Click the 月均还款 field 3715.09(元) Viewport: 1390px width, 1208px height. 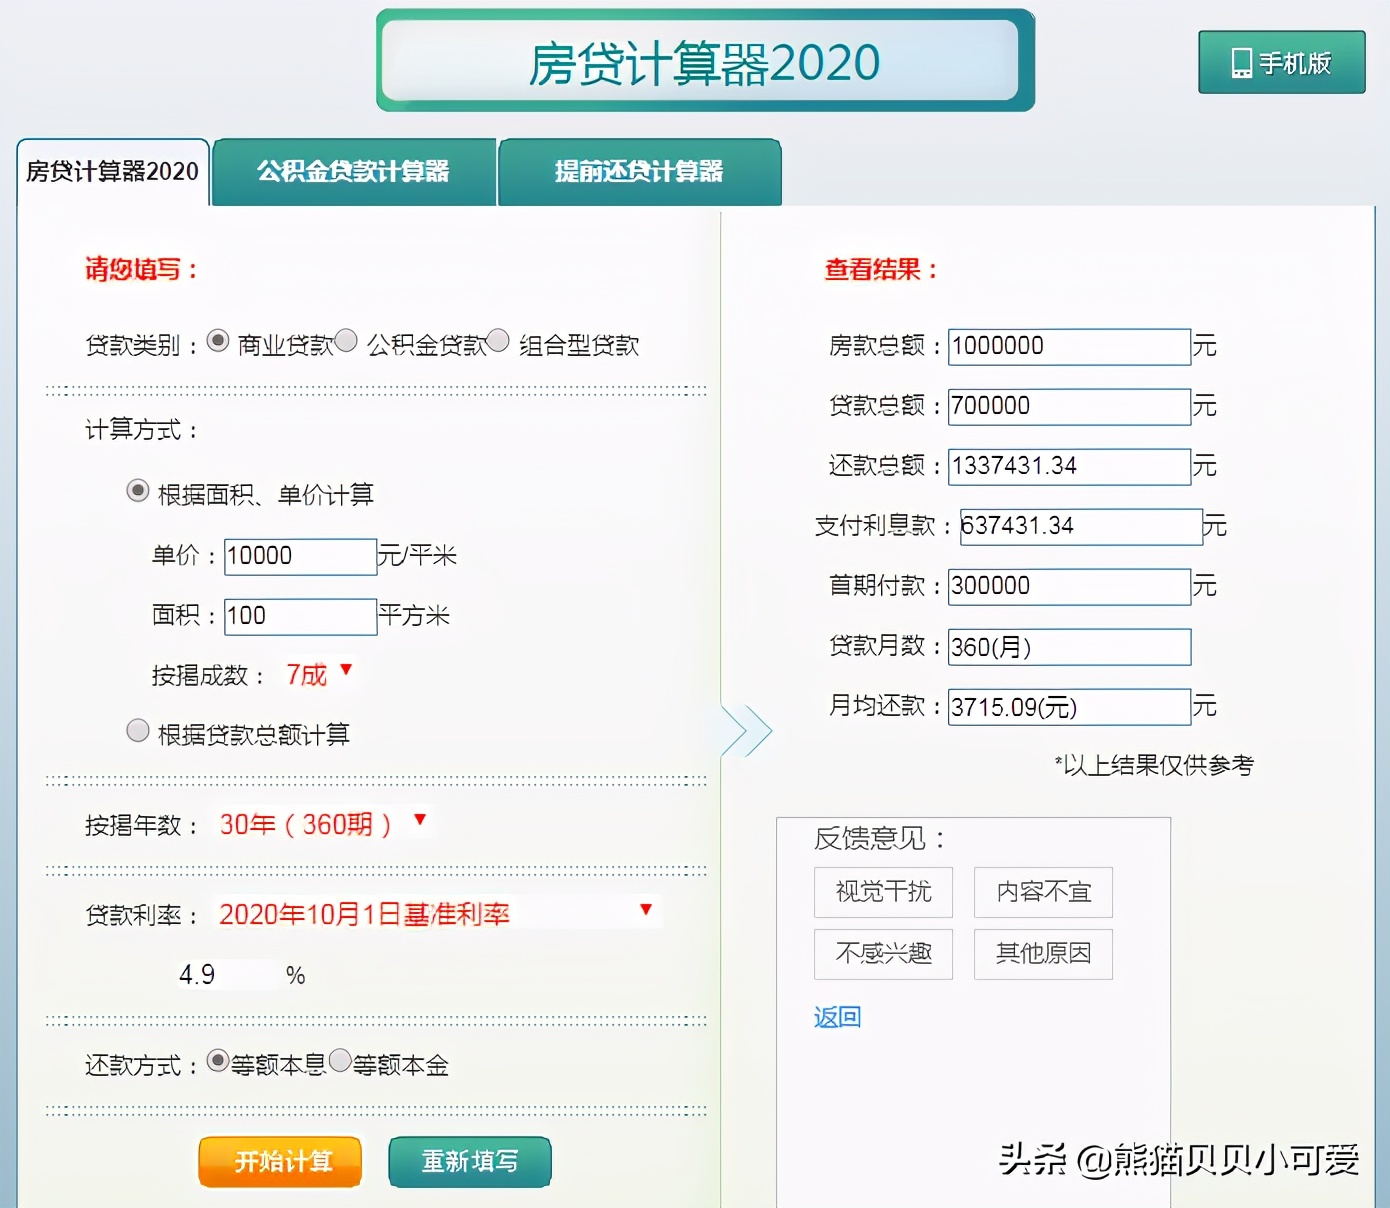tap(1069, 706)
